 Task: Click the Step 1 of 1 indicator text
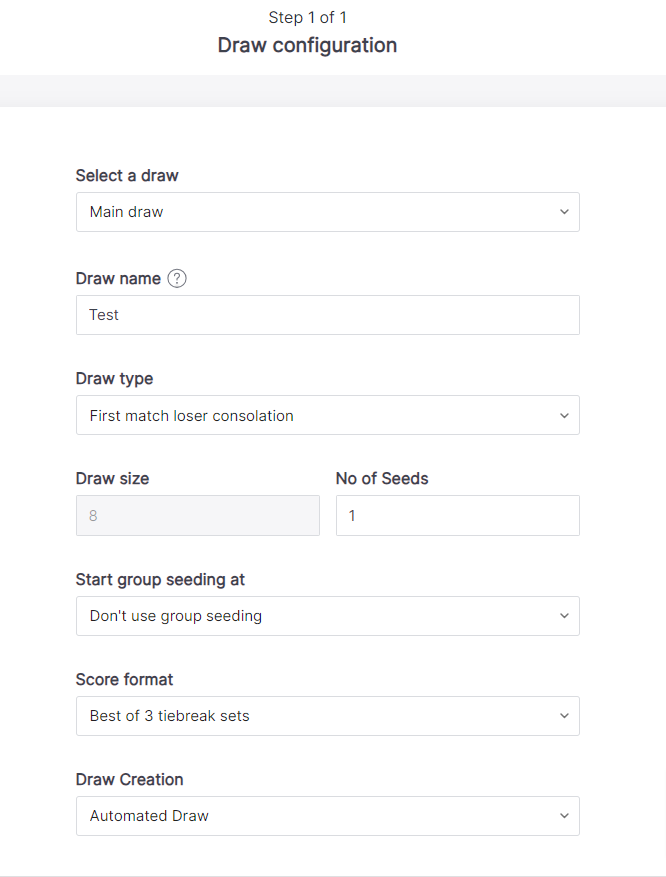(308, 17)
